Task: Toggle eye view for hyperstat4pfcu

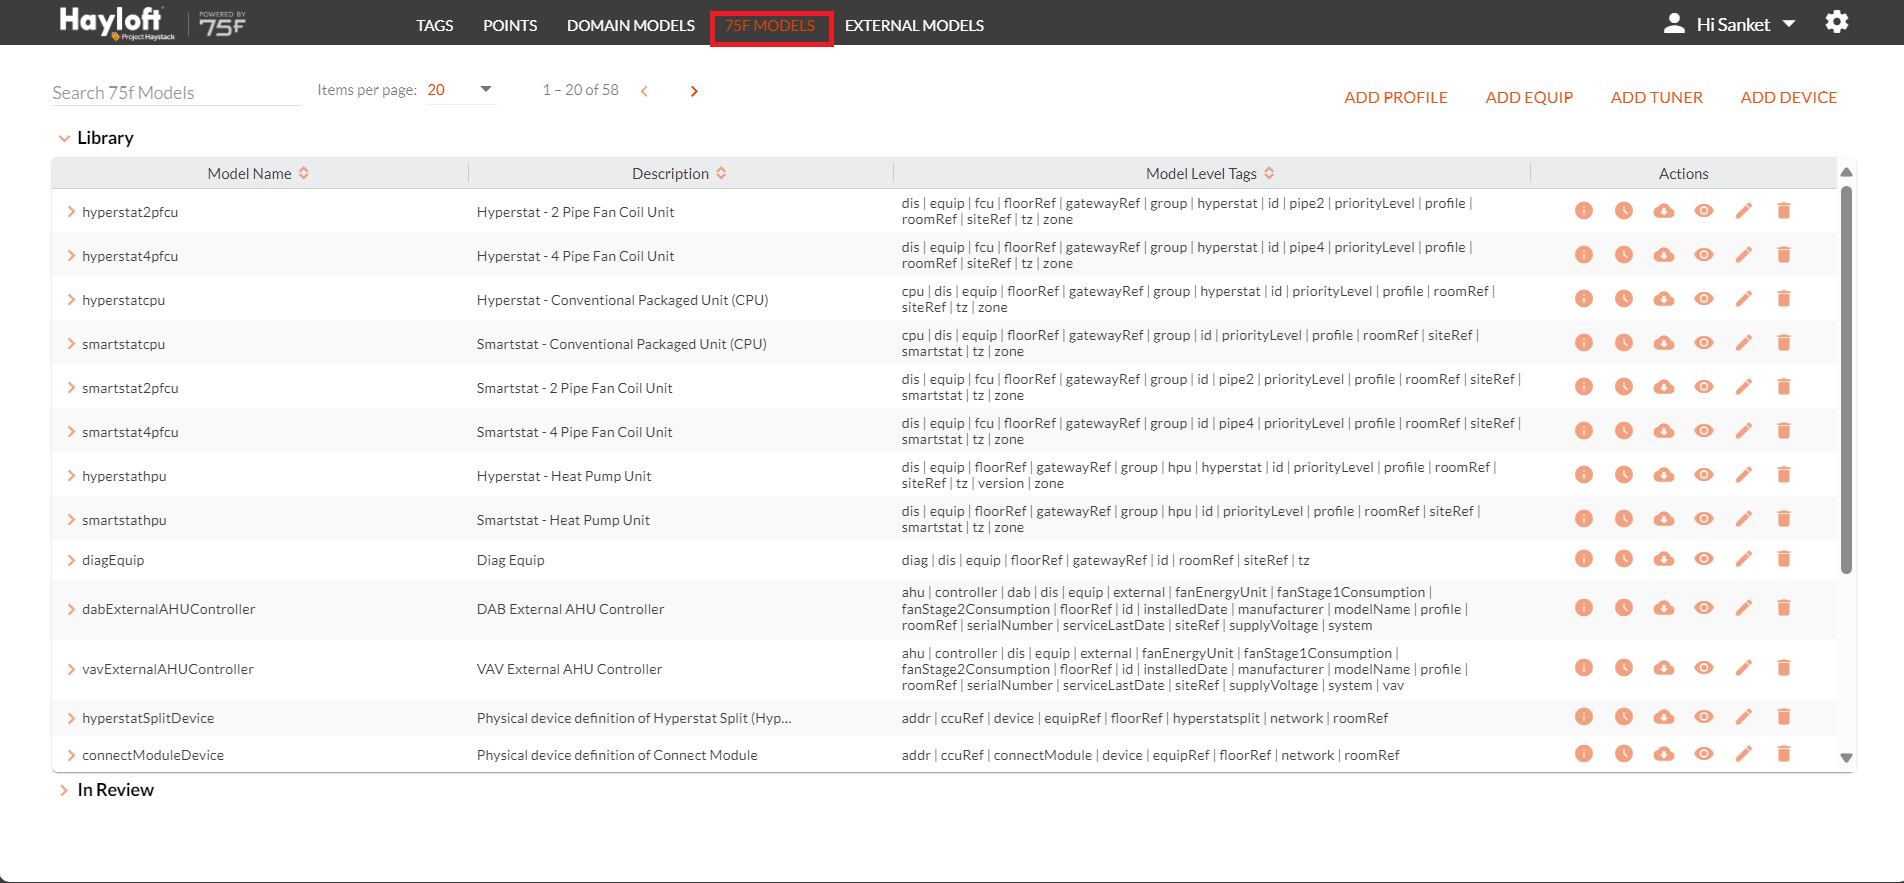Action: click(1704, 255)
